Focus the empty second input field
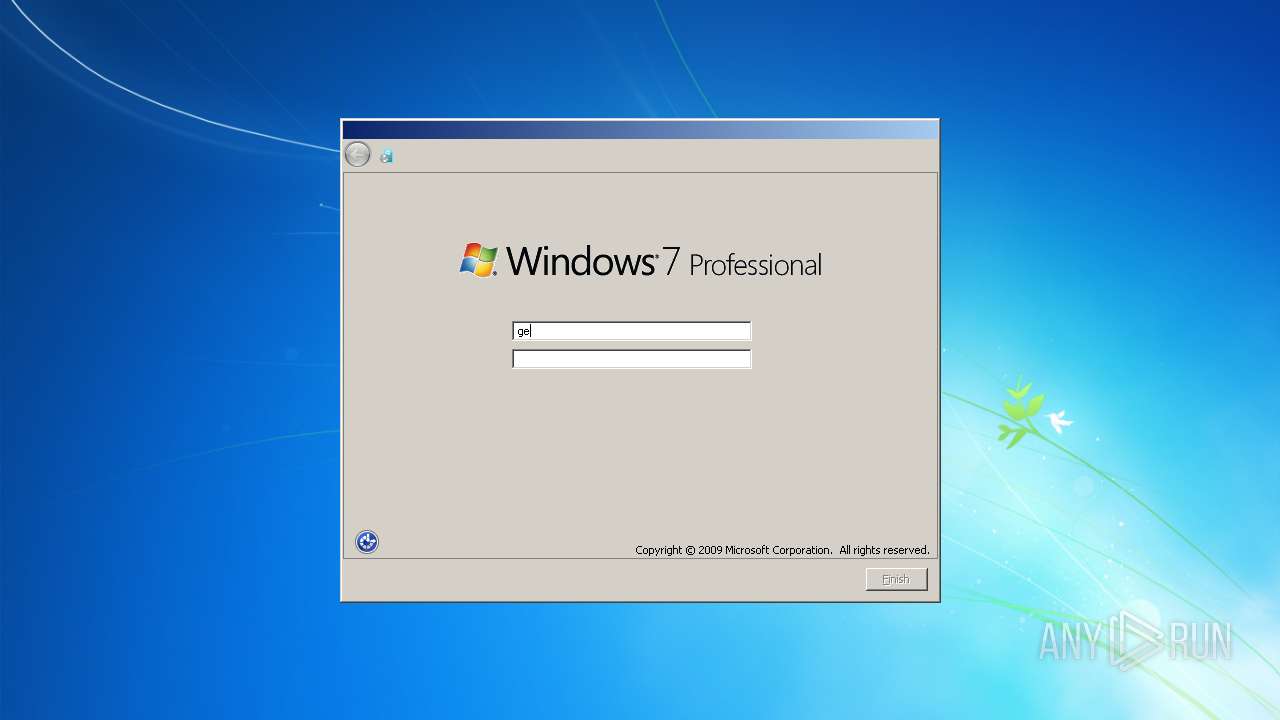This screenshot has width=1280, height=720. 631,359
